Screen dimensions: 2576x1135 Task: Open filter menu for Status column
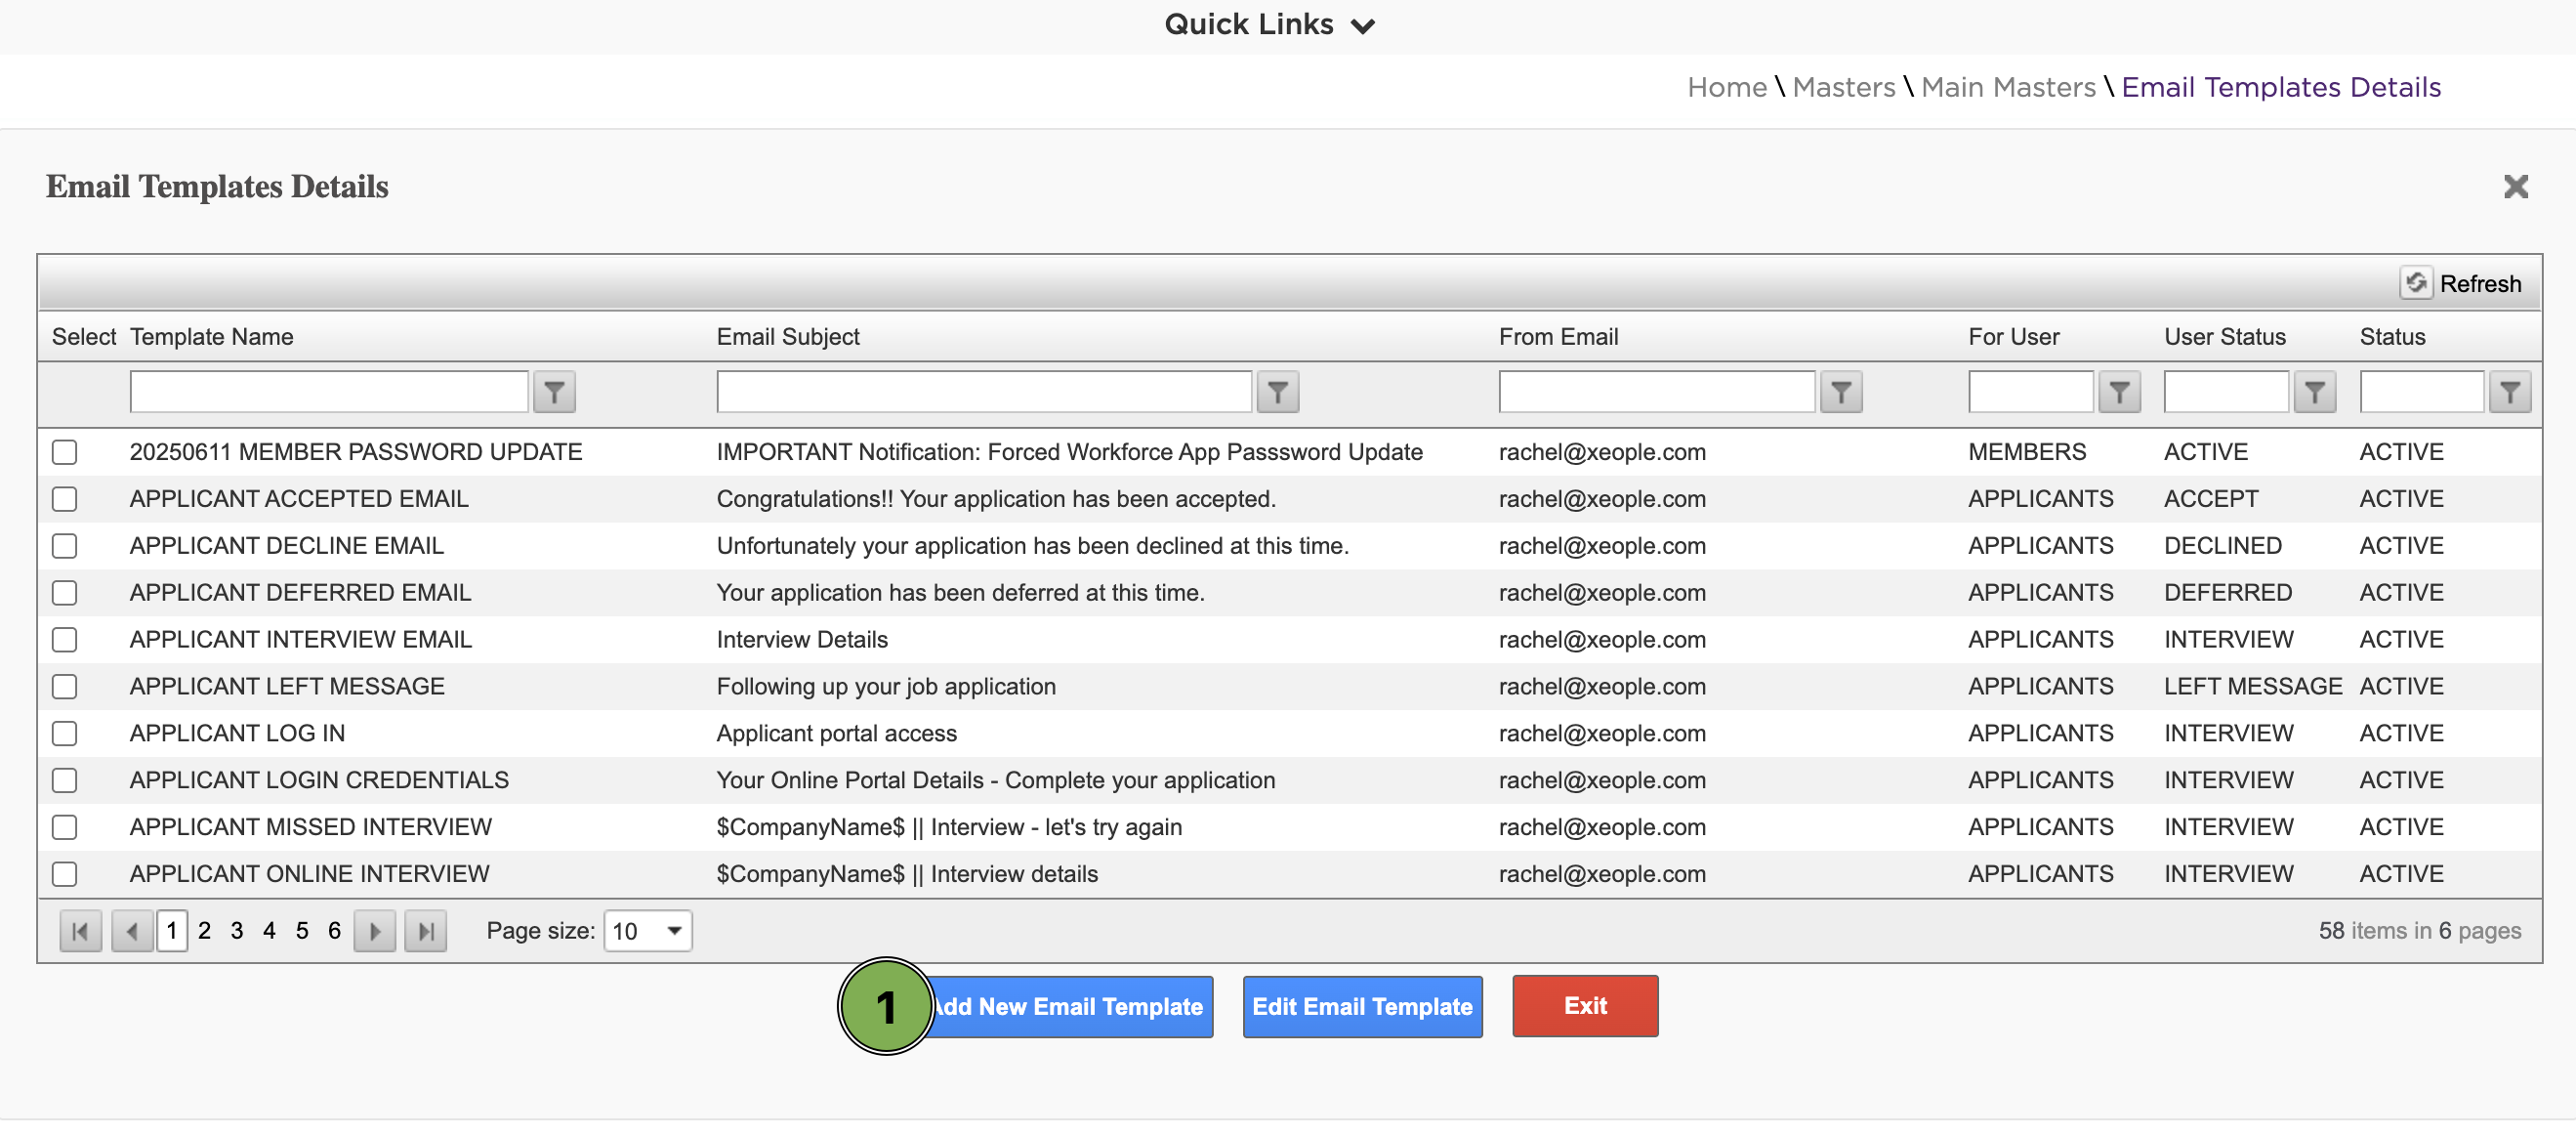(x=2510, y=392)
